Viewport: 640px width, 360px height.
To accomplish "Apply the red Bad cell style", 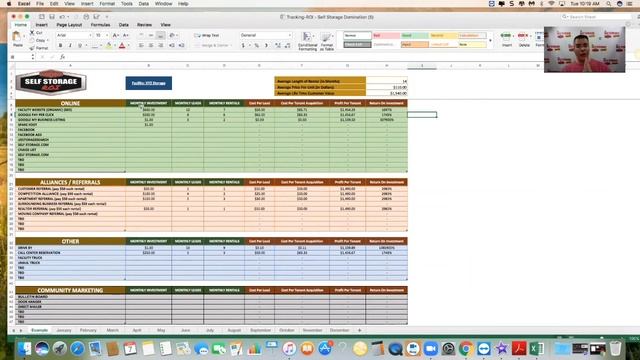I will point(386,36).
